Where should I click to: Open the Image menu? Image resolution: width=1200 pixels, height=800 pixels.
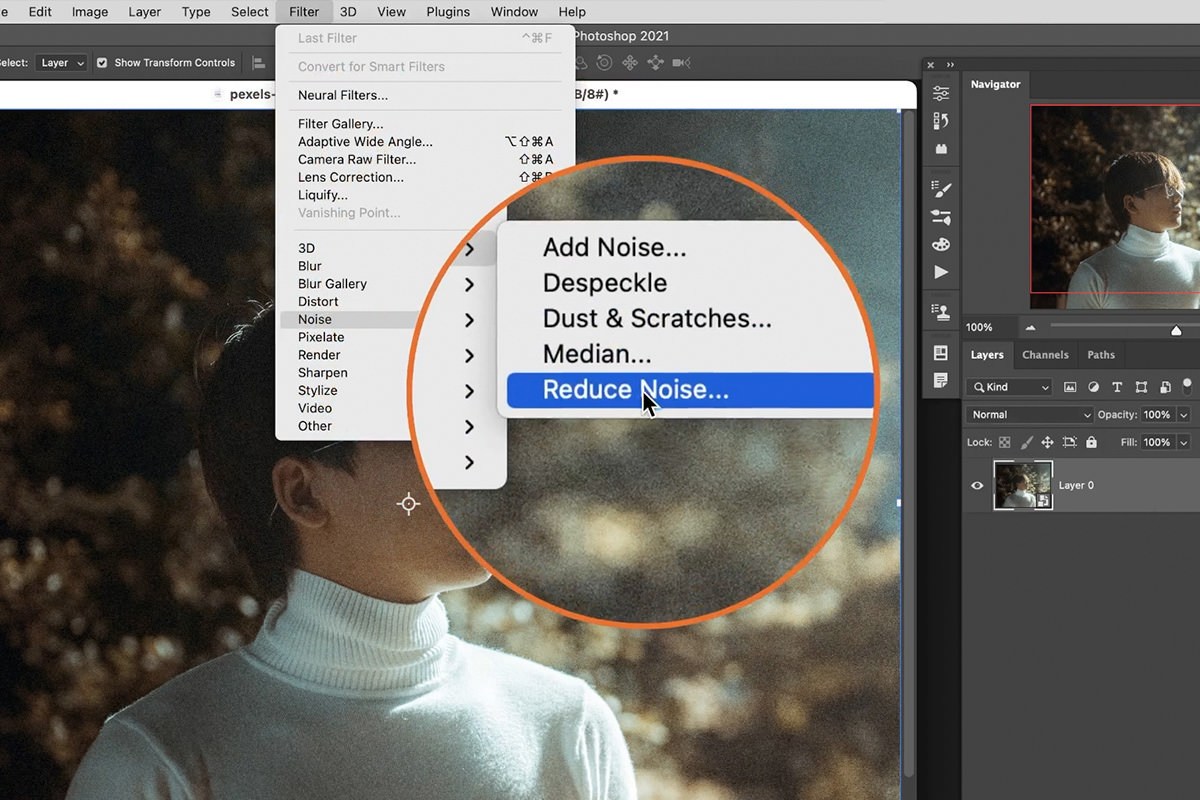pyautogui.click(x=90, y=12)
